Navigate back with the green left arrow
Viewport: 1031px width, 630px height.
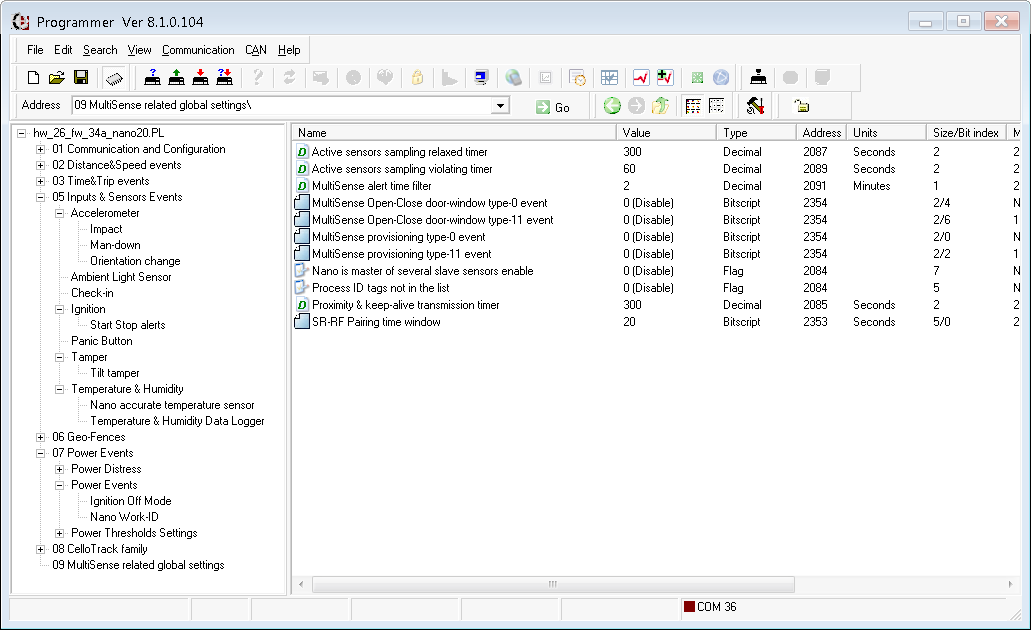(x=612, y=106)
